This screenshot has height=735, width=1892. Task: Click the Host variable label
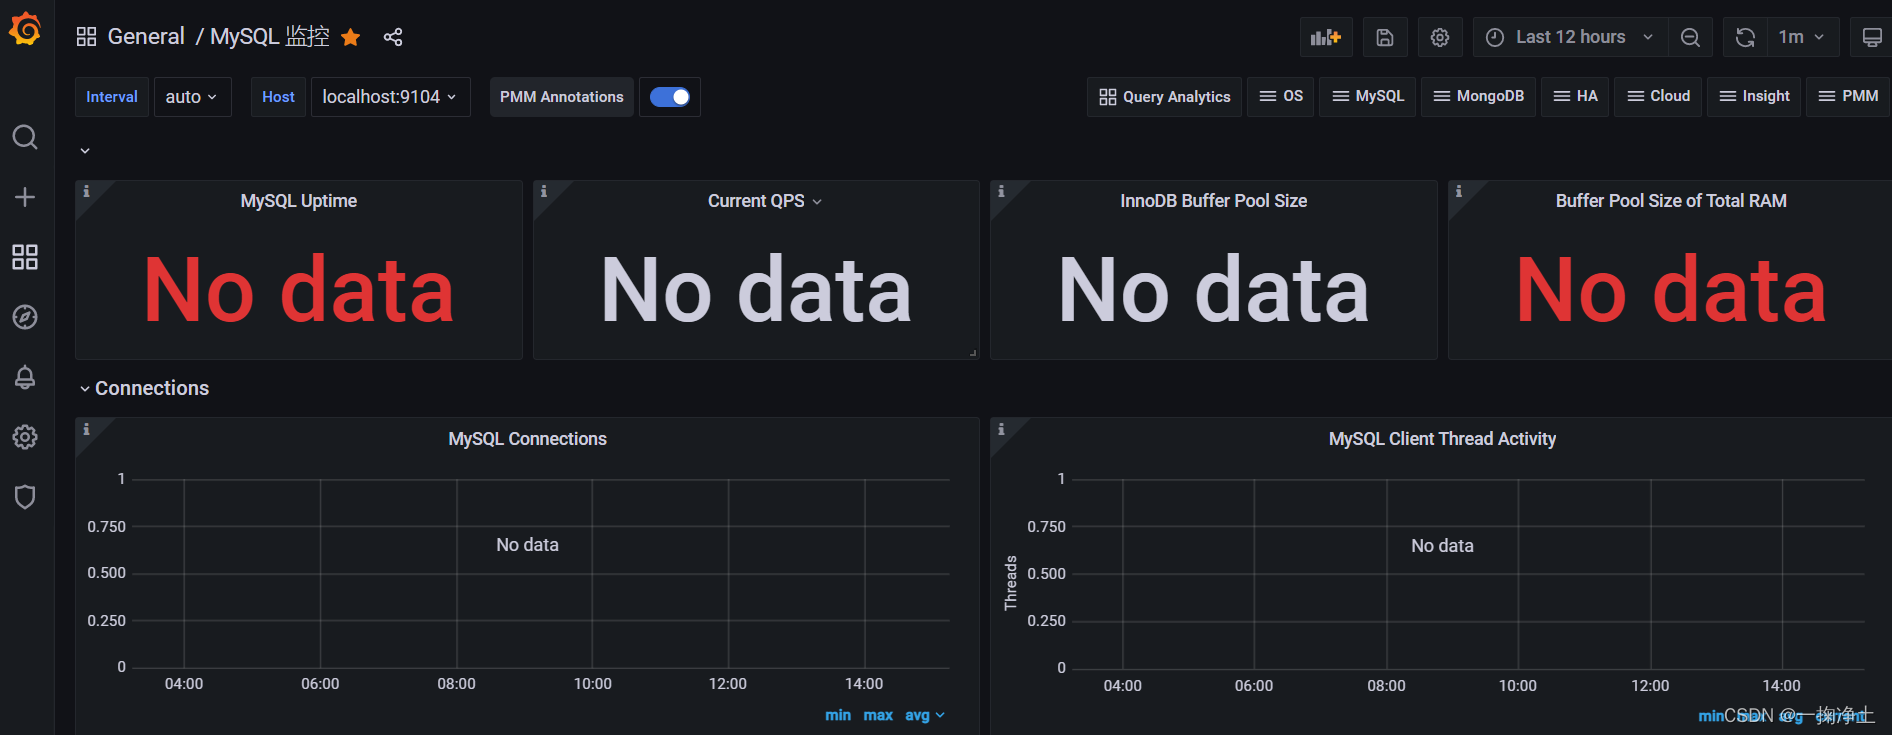pyautogui.click(x=278, y=97)
